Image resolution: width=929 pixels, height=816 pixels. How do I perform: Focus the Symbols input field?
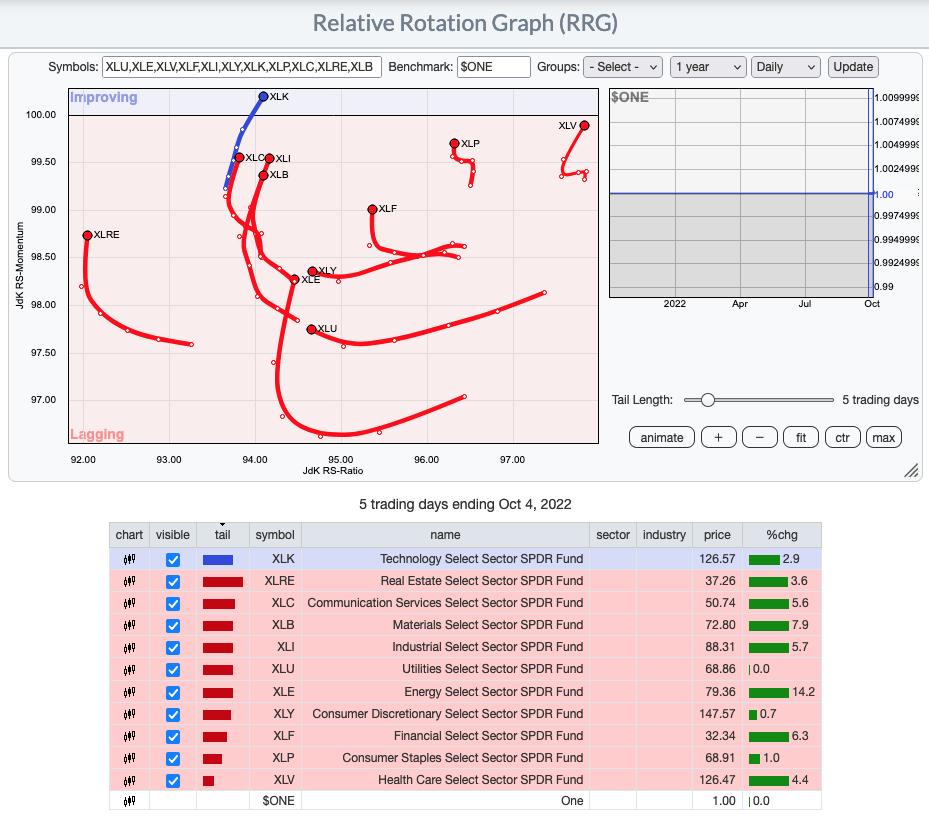(242, 67)
